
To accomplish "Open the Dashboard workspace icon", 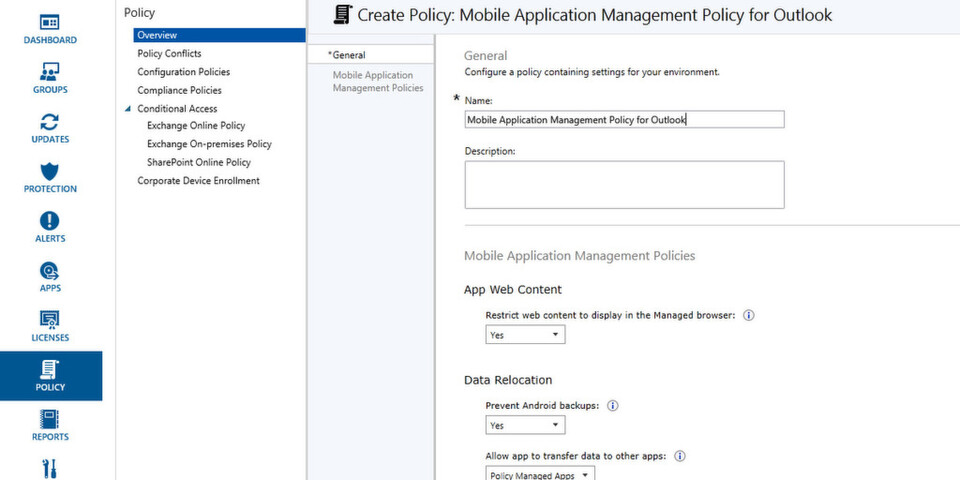I will tap(50, 23).
